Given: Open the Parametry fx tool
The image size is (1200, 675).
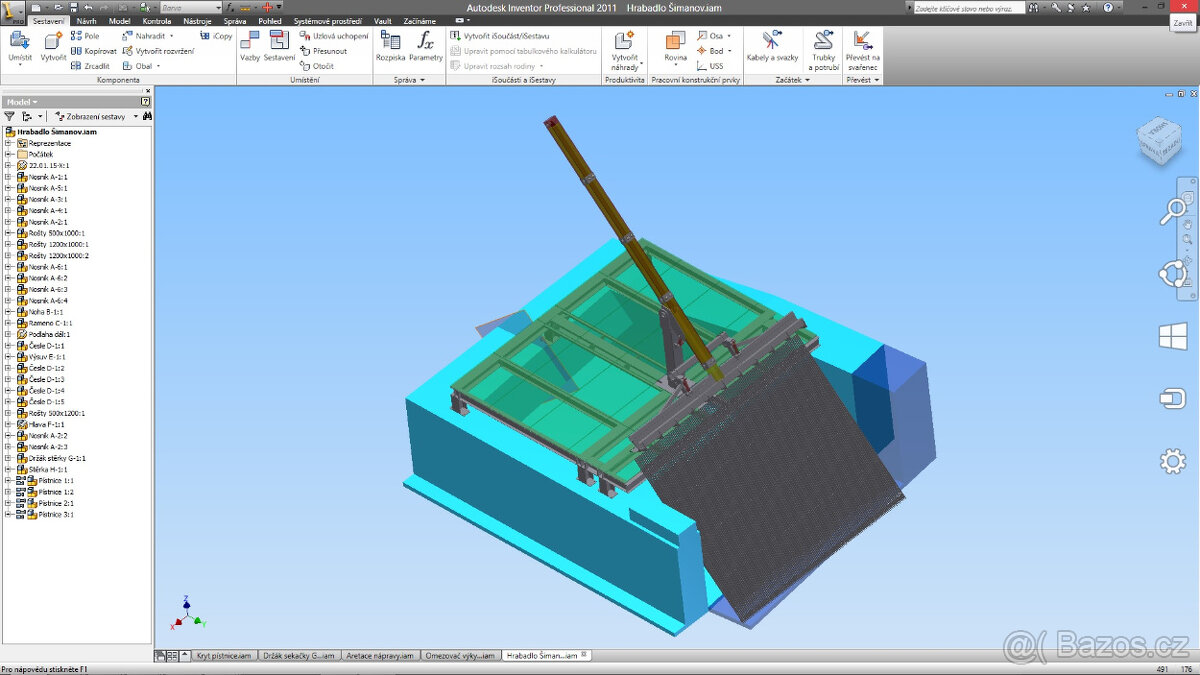Looking at the screenshot, I should click(x=425, y=46).
